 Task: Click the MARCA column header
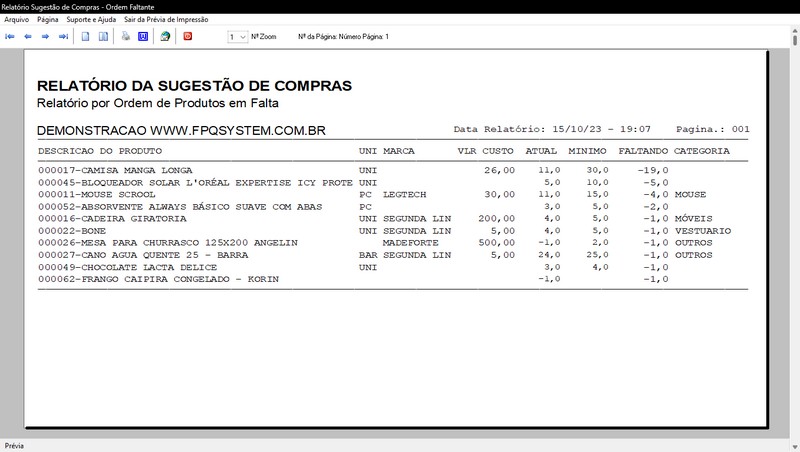point(398,151)
